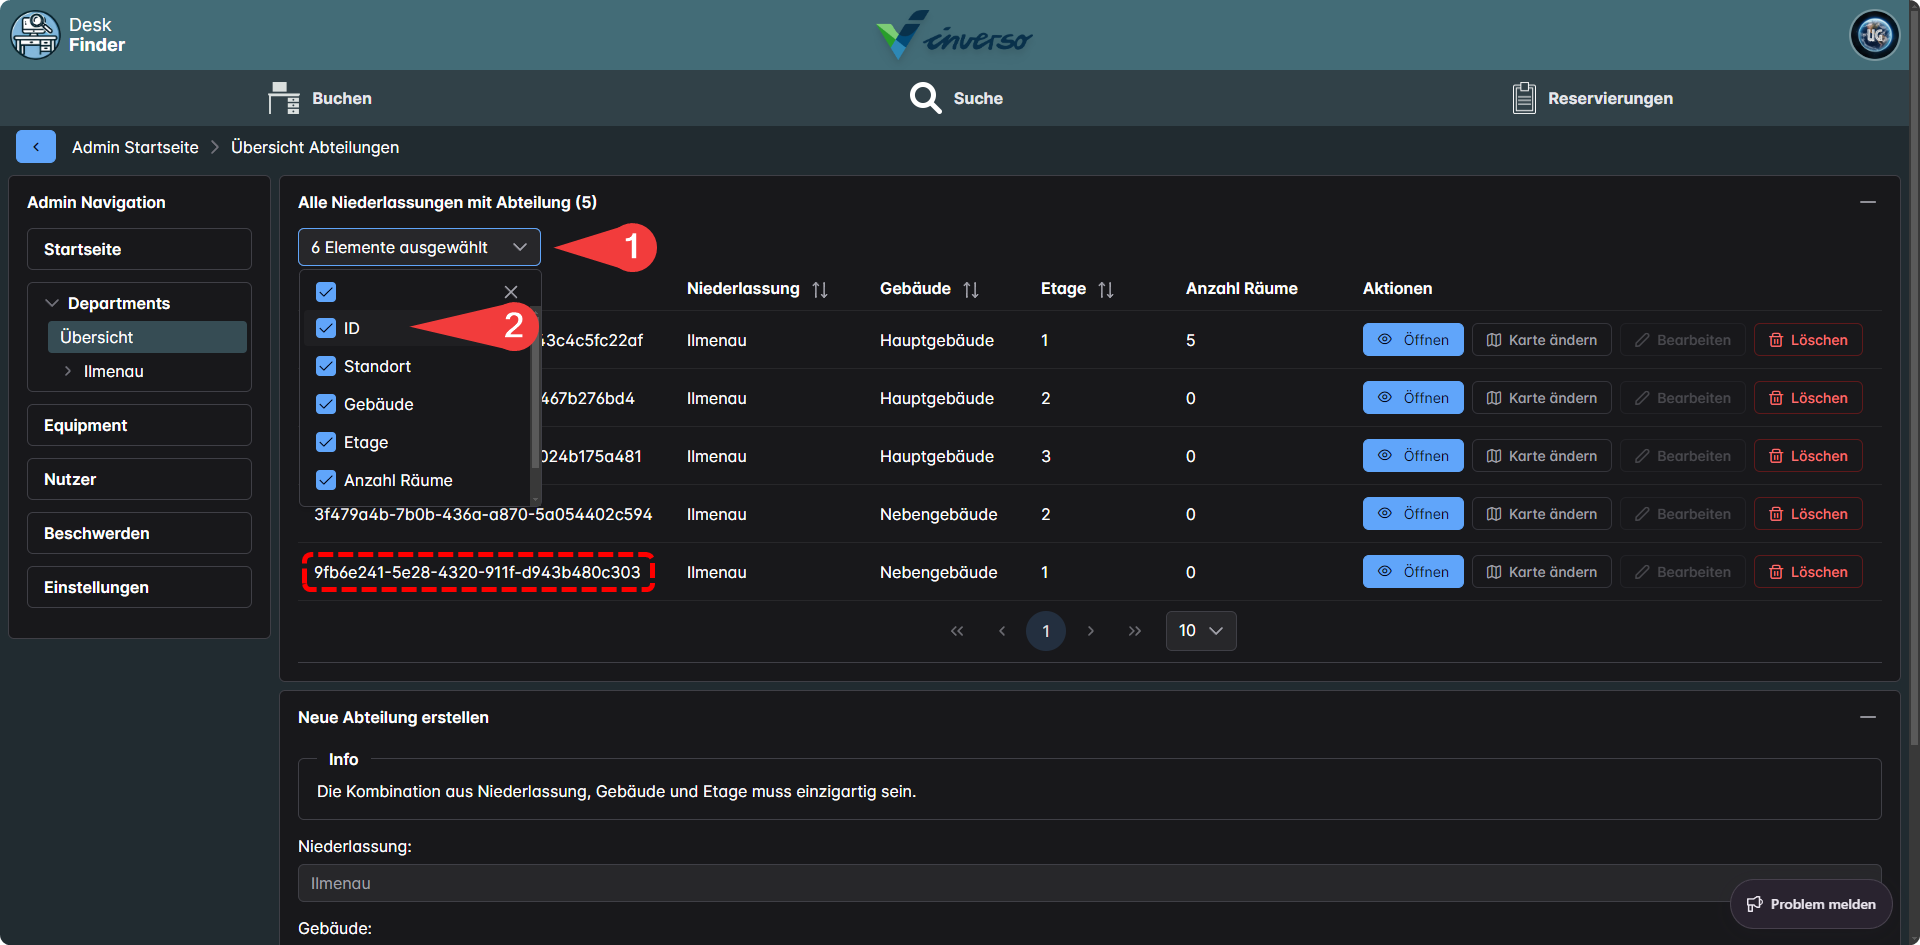Viewport: 1920px width, 945px height.
Task: Sort by Etage column arrows
Action: pos(1106,289)
